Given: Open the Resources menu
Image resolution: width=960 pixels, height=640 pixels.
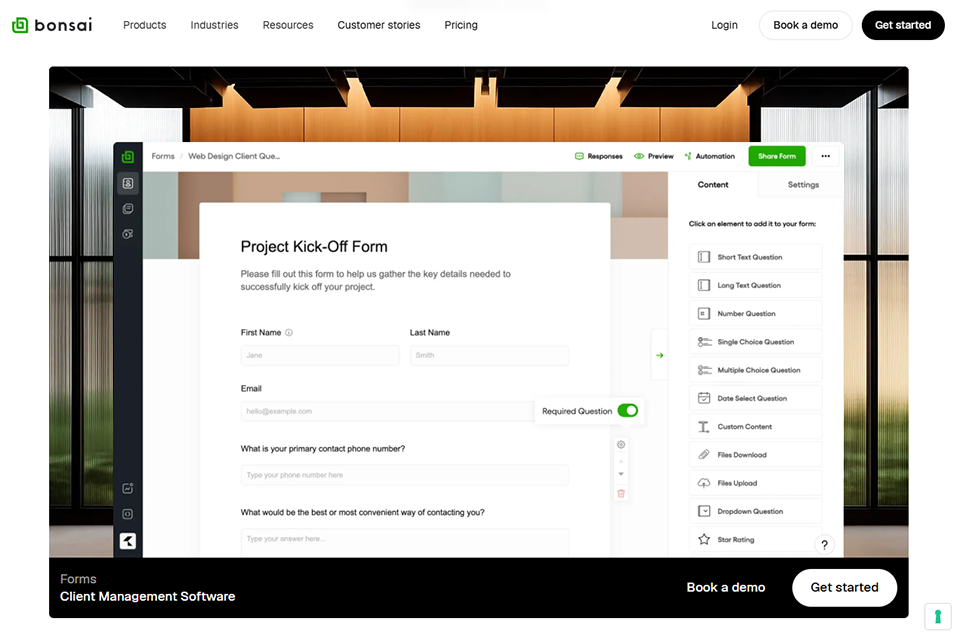Looking at the screenshot, I should 288,25.
